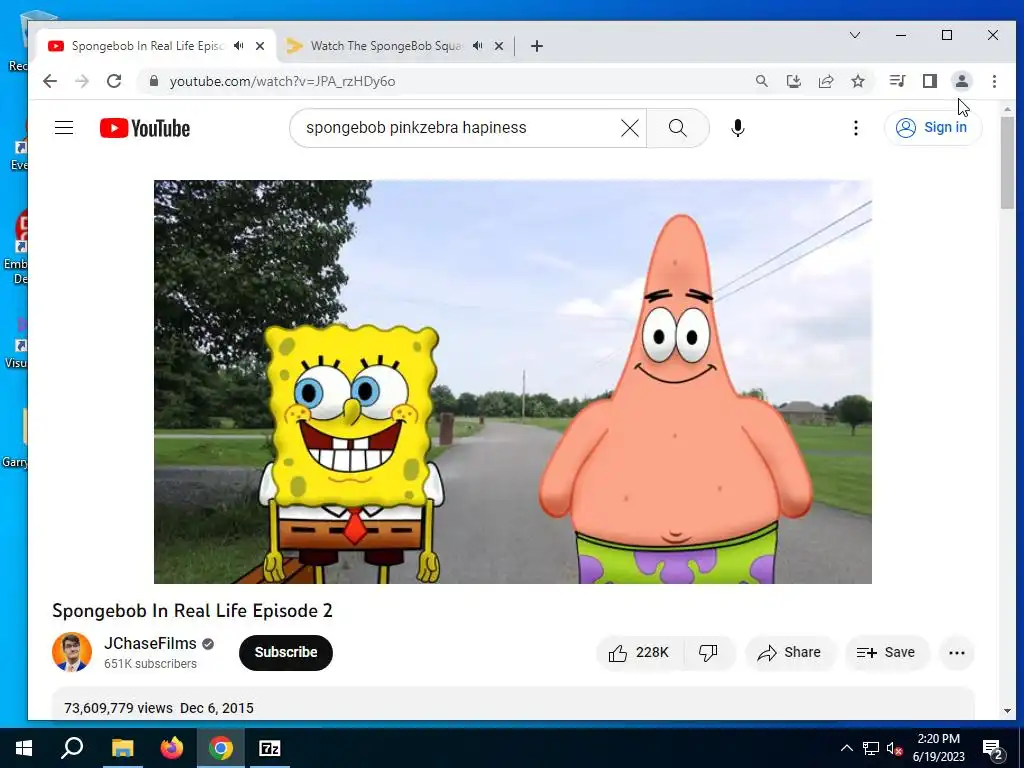Open the taskbar clock and calendar
1024x768 pixels.
(x=938, y=748)
